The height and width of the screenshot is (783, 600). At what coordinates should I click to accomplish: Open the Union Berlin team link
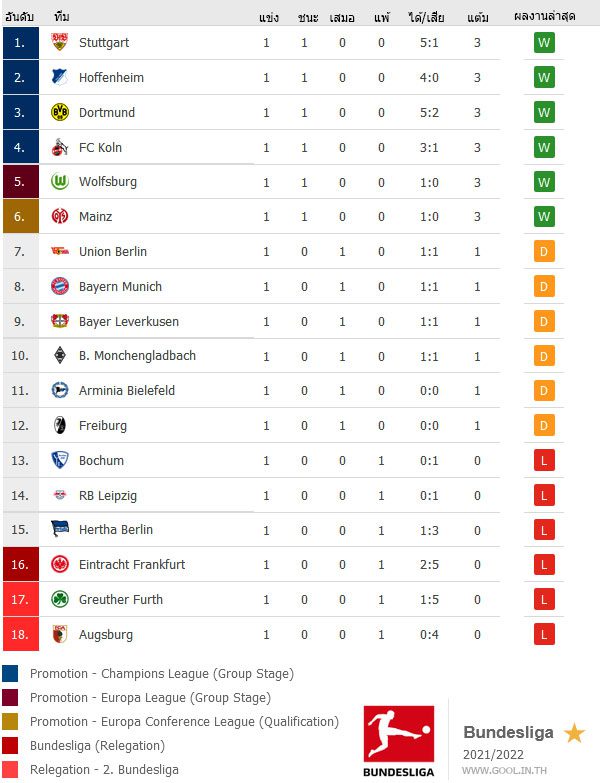pos(113,251)
